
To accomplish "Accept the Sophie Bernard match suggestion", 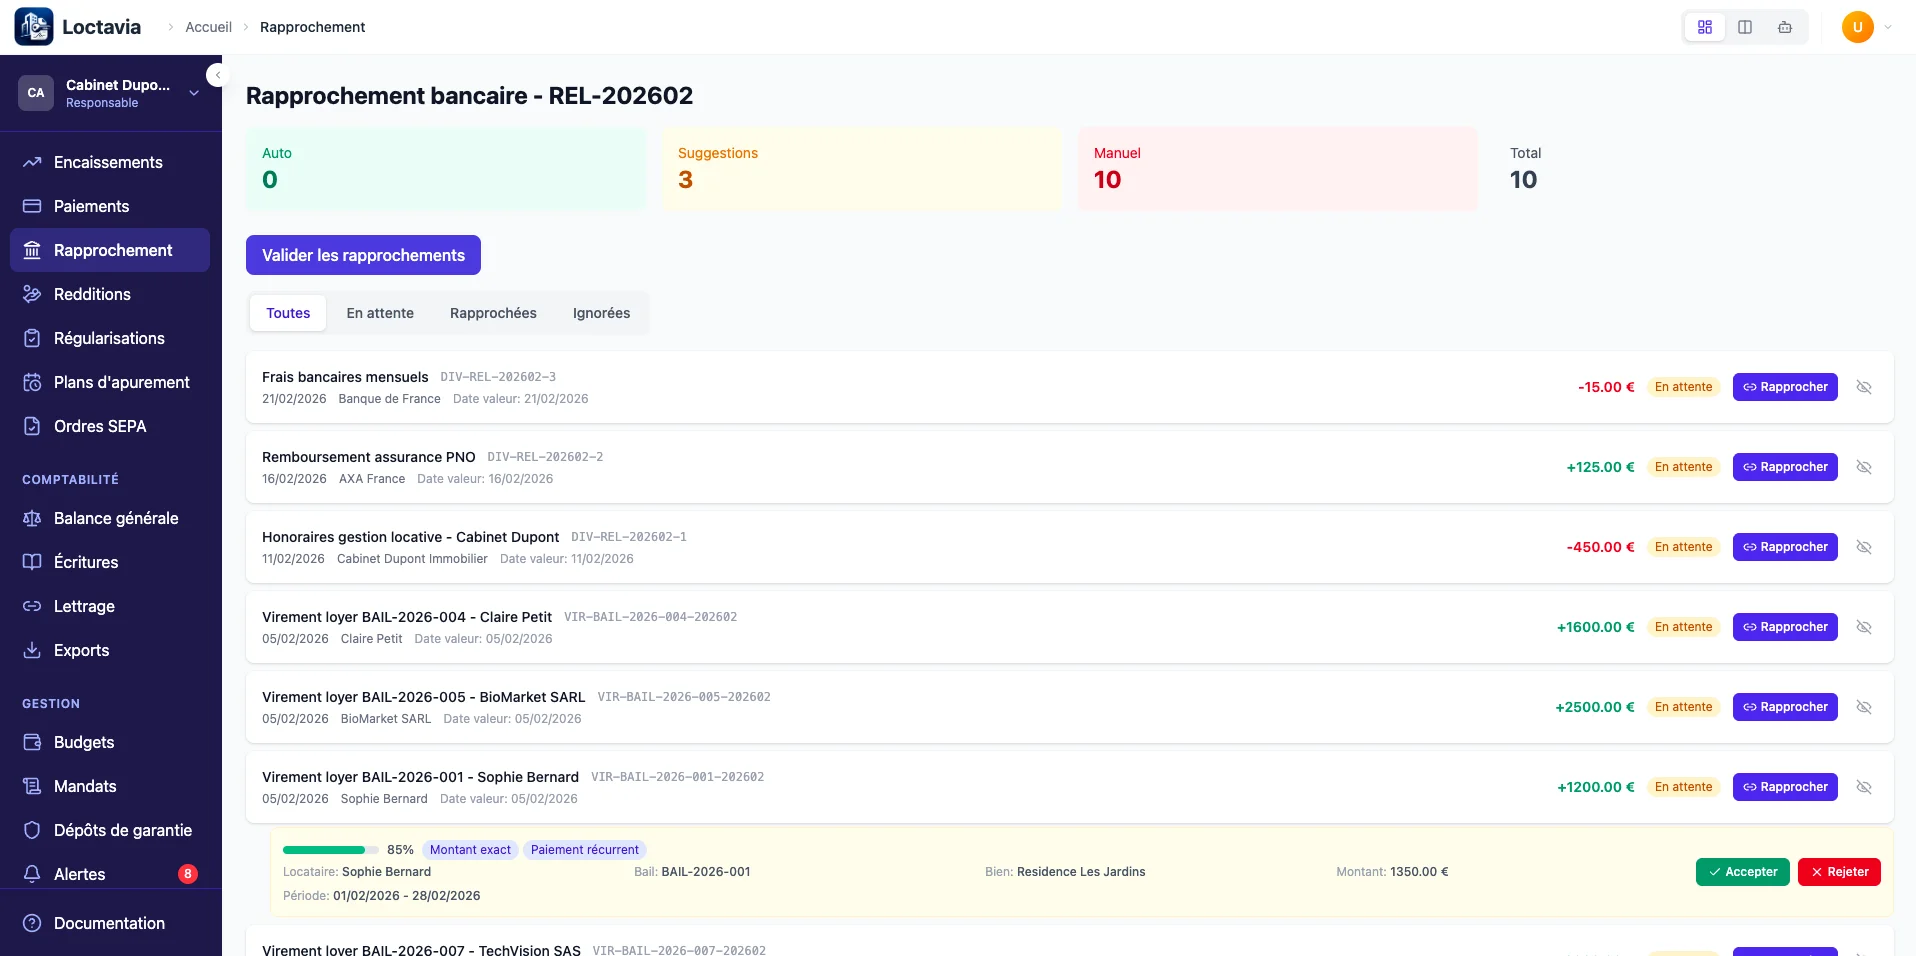I will point(1742,872).
